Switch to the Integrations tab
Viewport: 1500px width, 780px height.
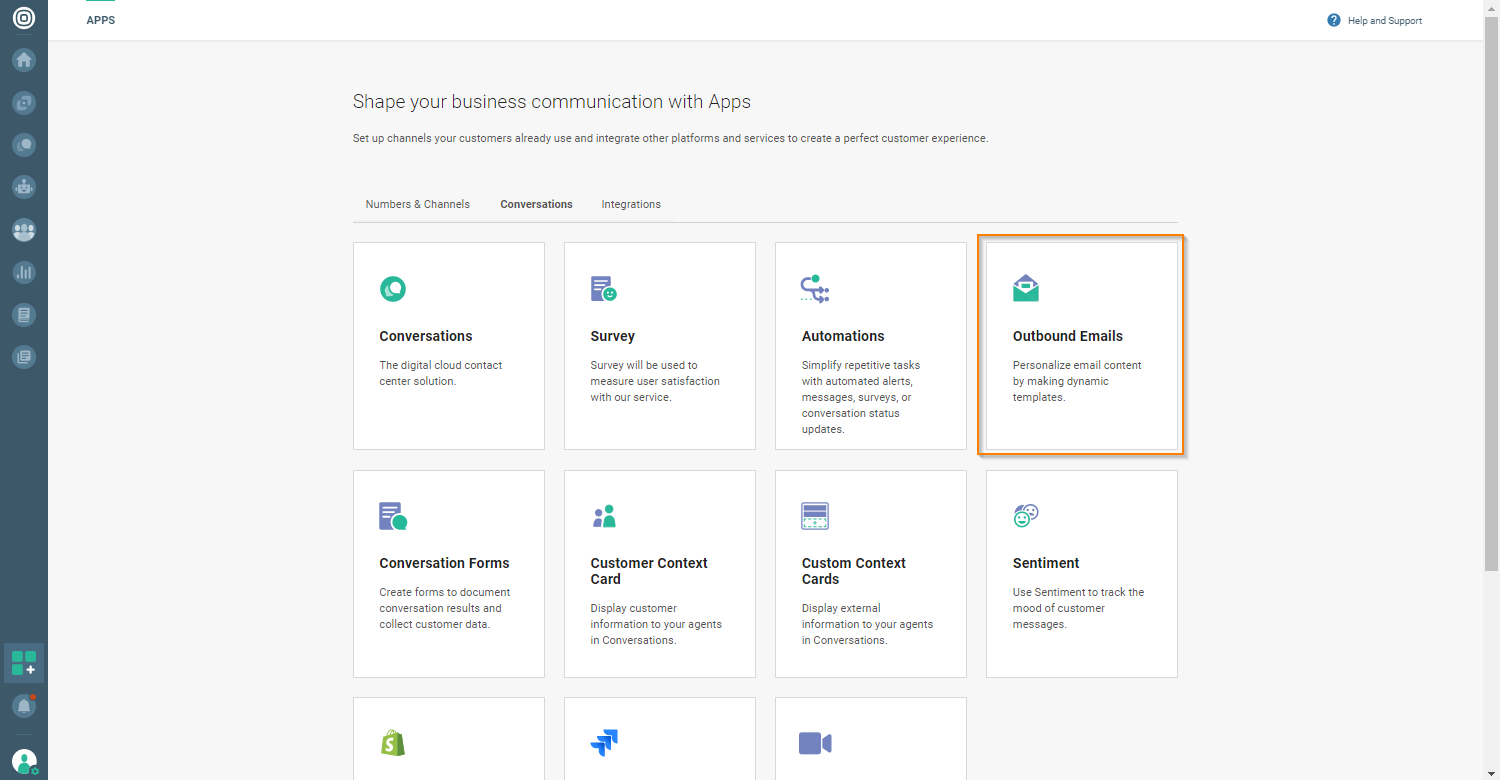631,204
